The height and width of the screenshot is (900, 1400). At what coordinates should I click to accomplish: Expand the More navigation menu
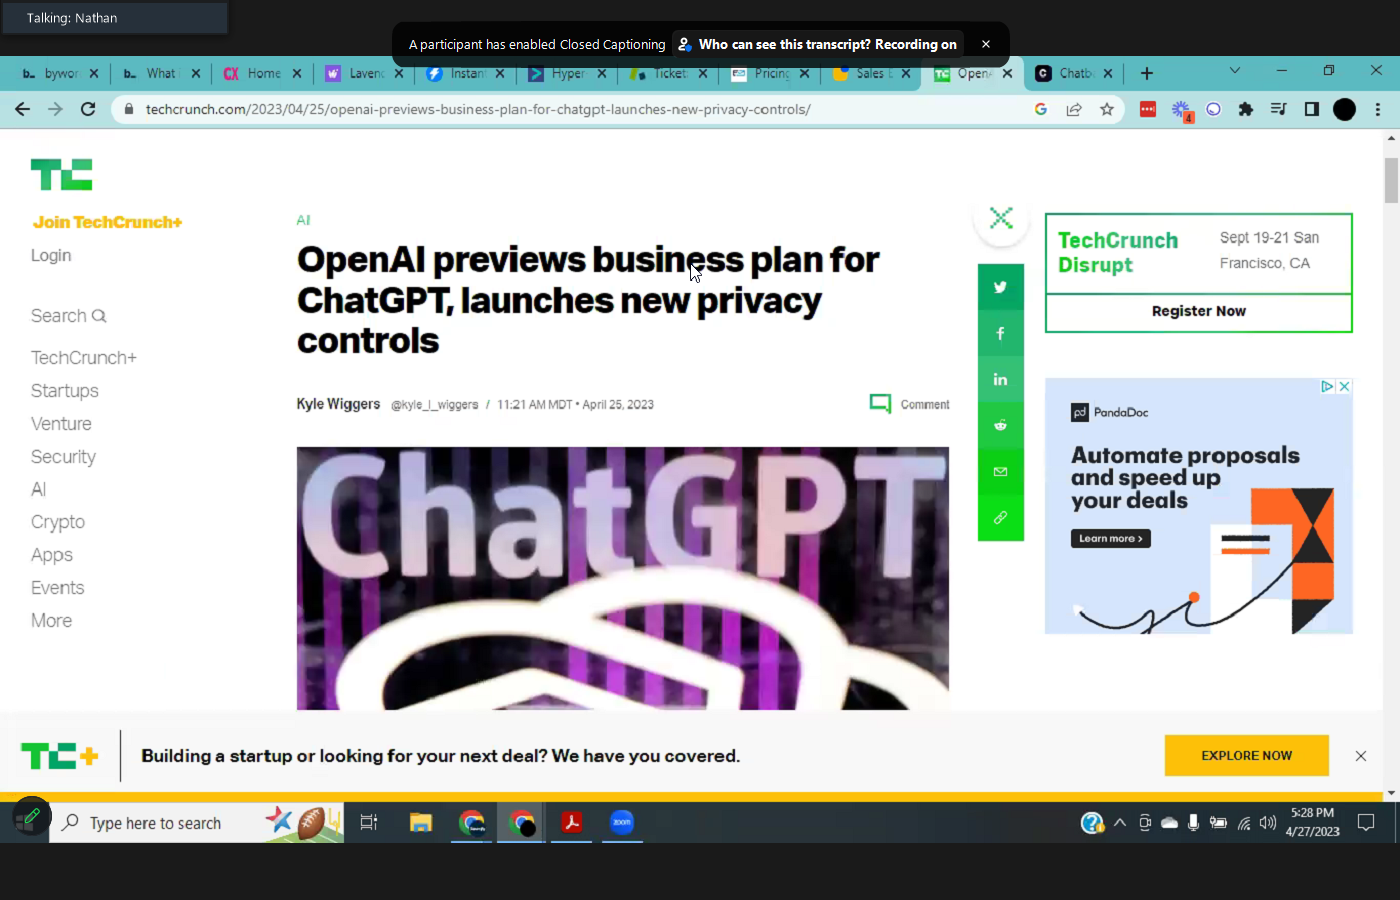51,621
